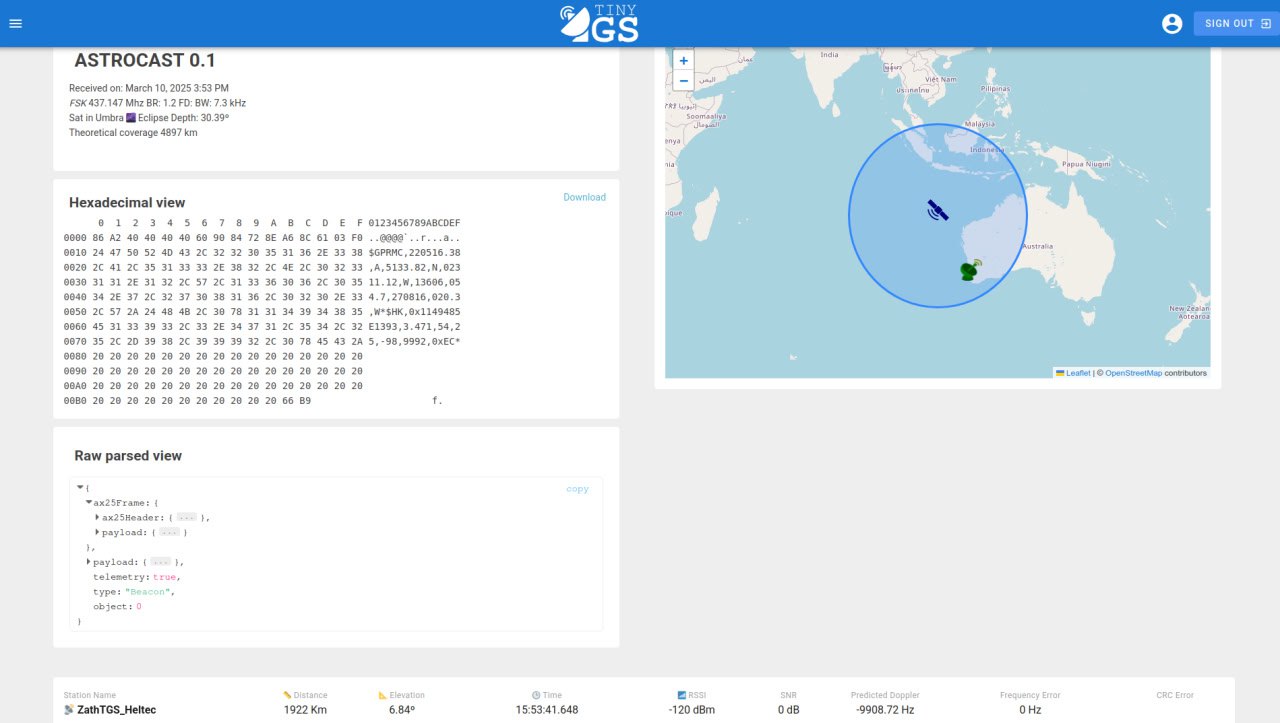Open the user account profile icon
This screenshot has width=1280, height=723.
point(1172,23)
